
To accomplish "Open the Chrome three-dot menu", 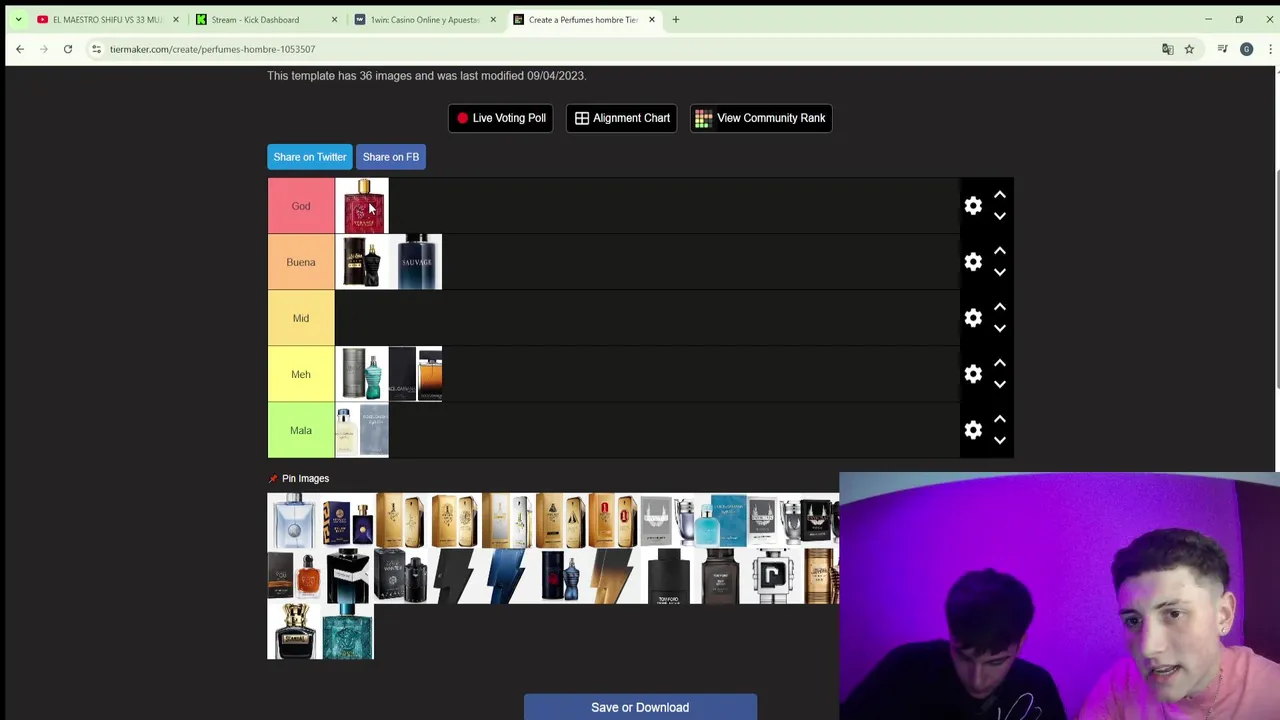I will pyautogui.click(x=1270, y=49).
